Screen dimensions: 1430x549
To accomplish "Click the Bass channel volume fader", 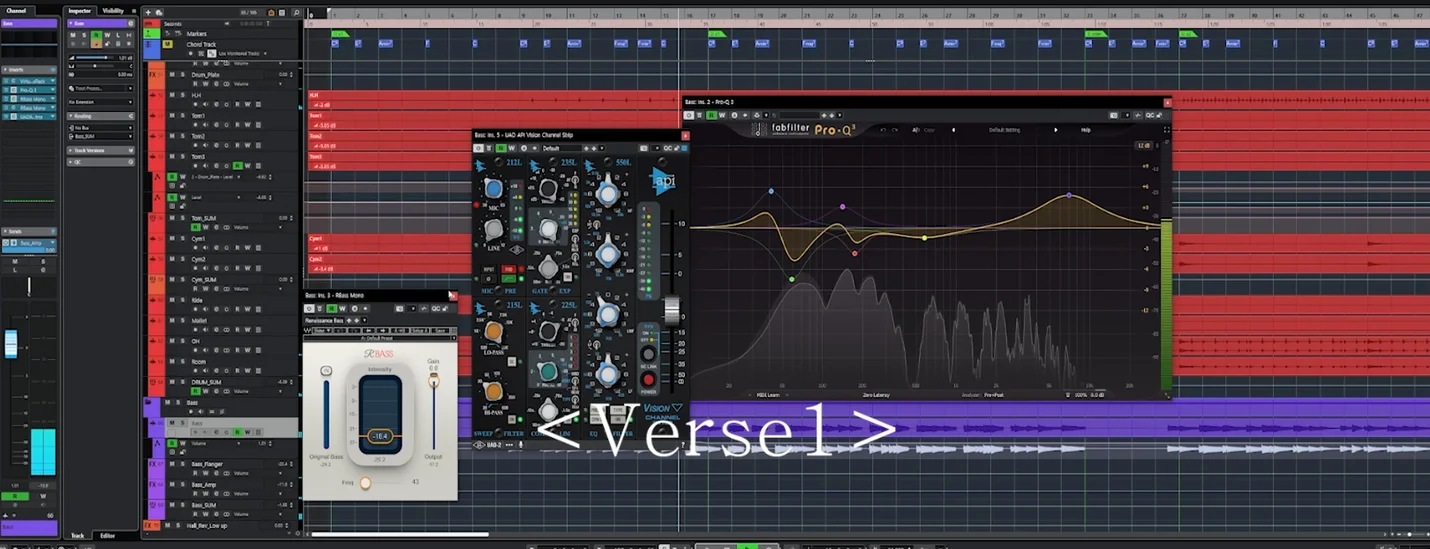I will [11, 343].
